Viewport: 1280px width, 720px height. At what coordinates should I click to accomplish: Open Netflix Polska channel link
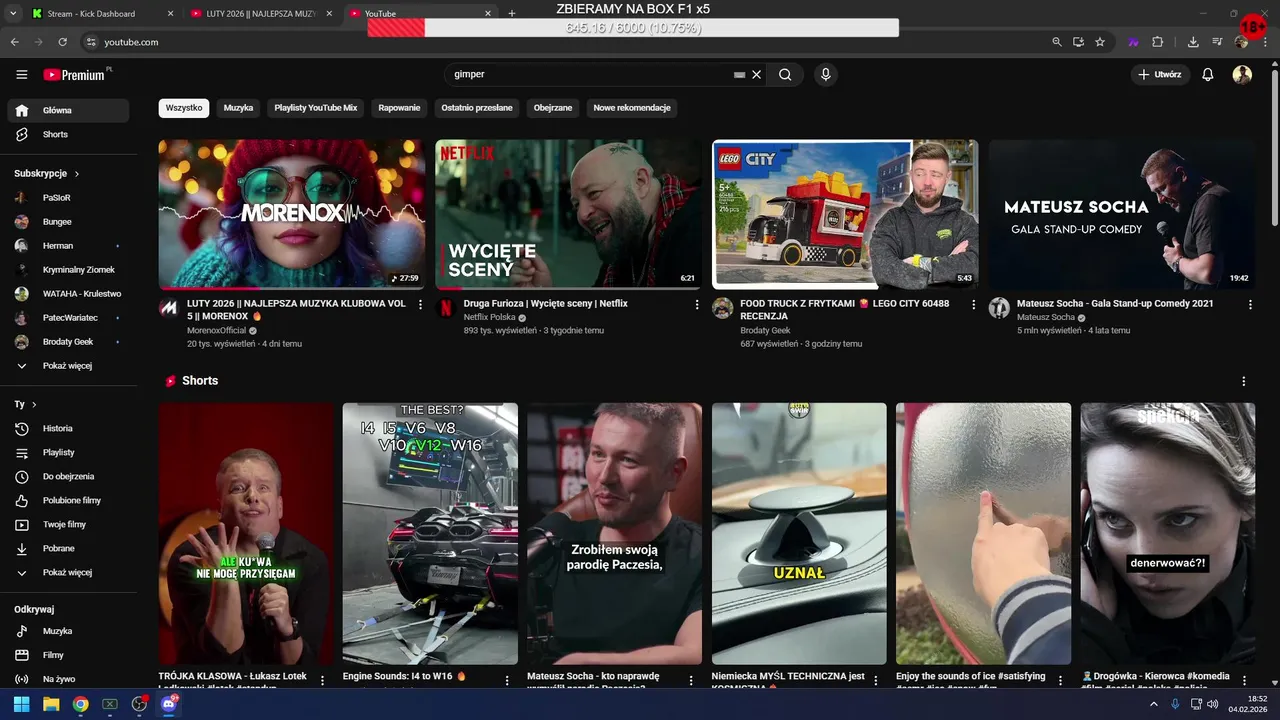click(x=489, y=317)
